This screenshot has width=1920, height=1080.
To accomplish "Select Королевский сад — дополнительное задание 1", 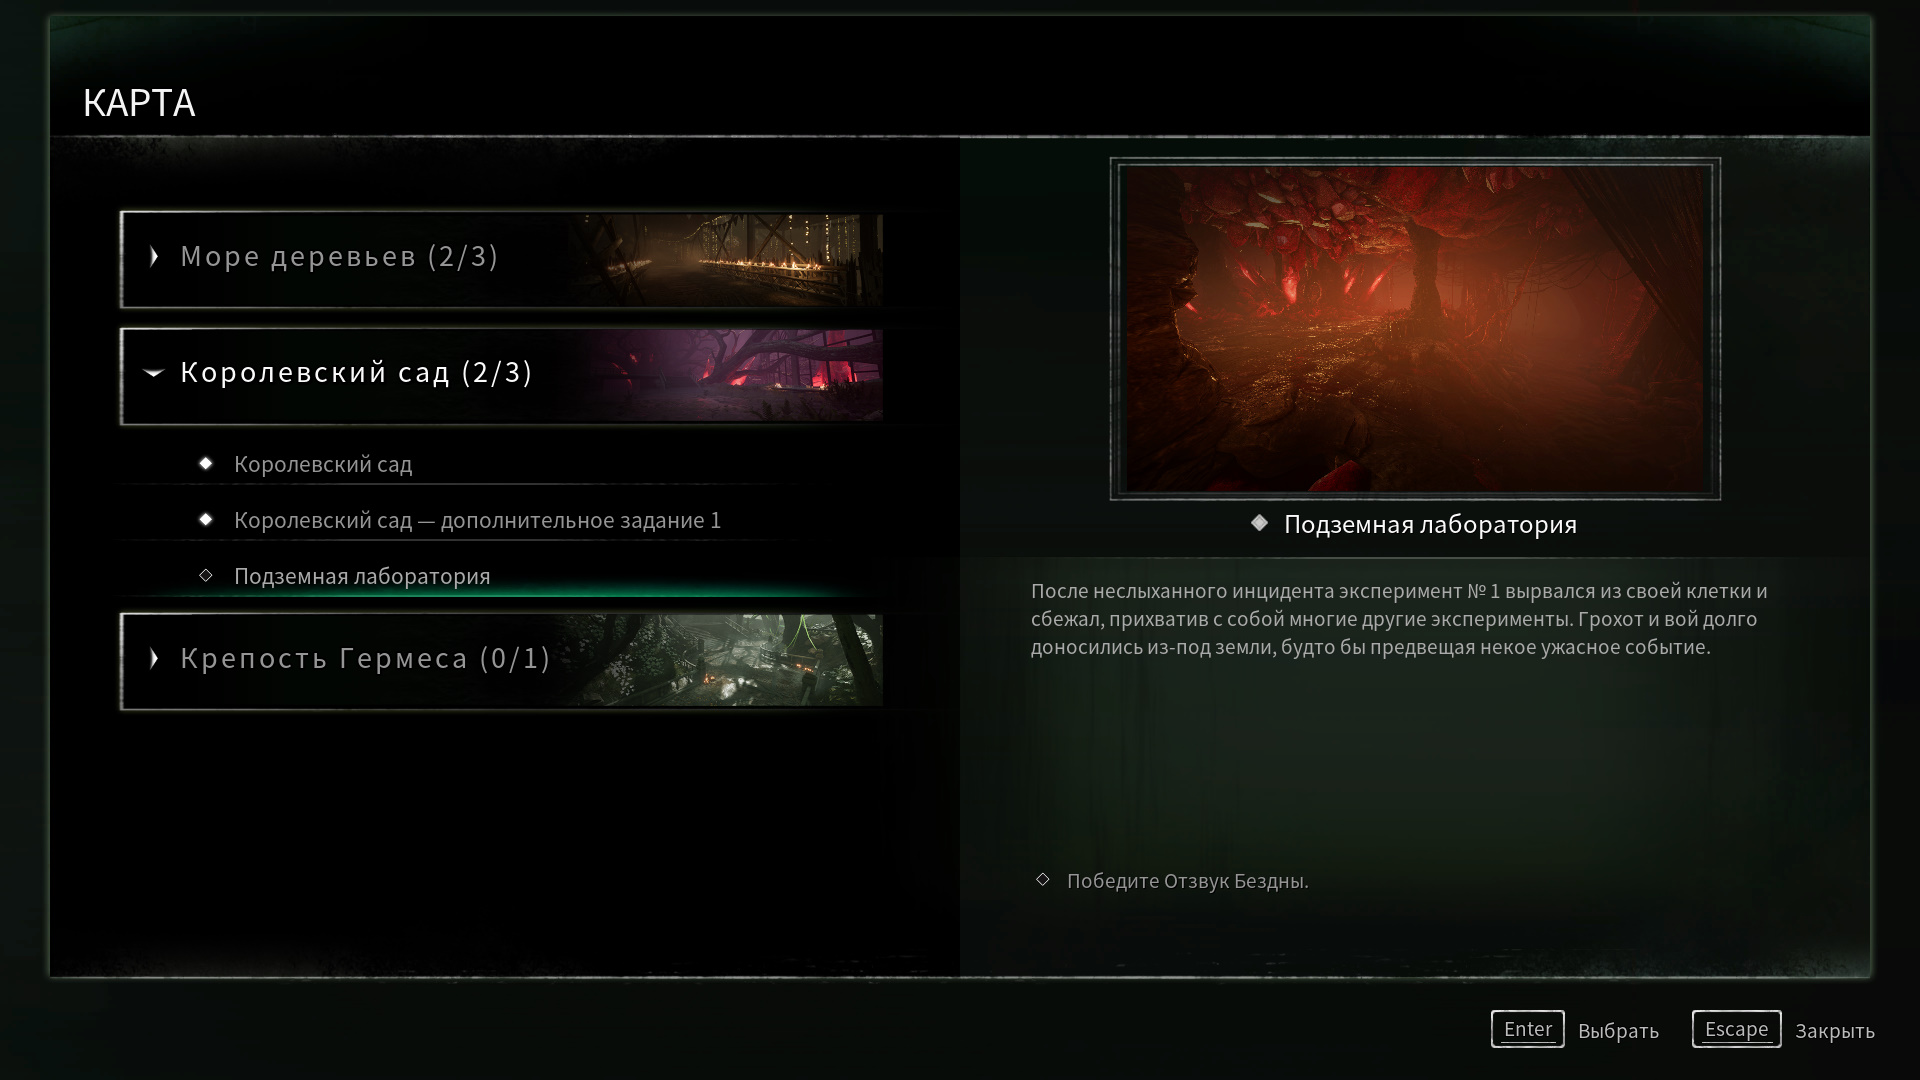I will click(477, 520).
